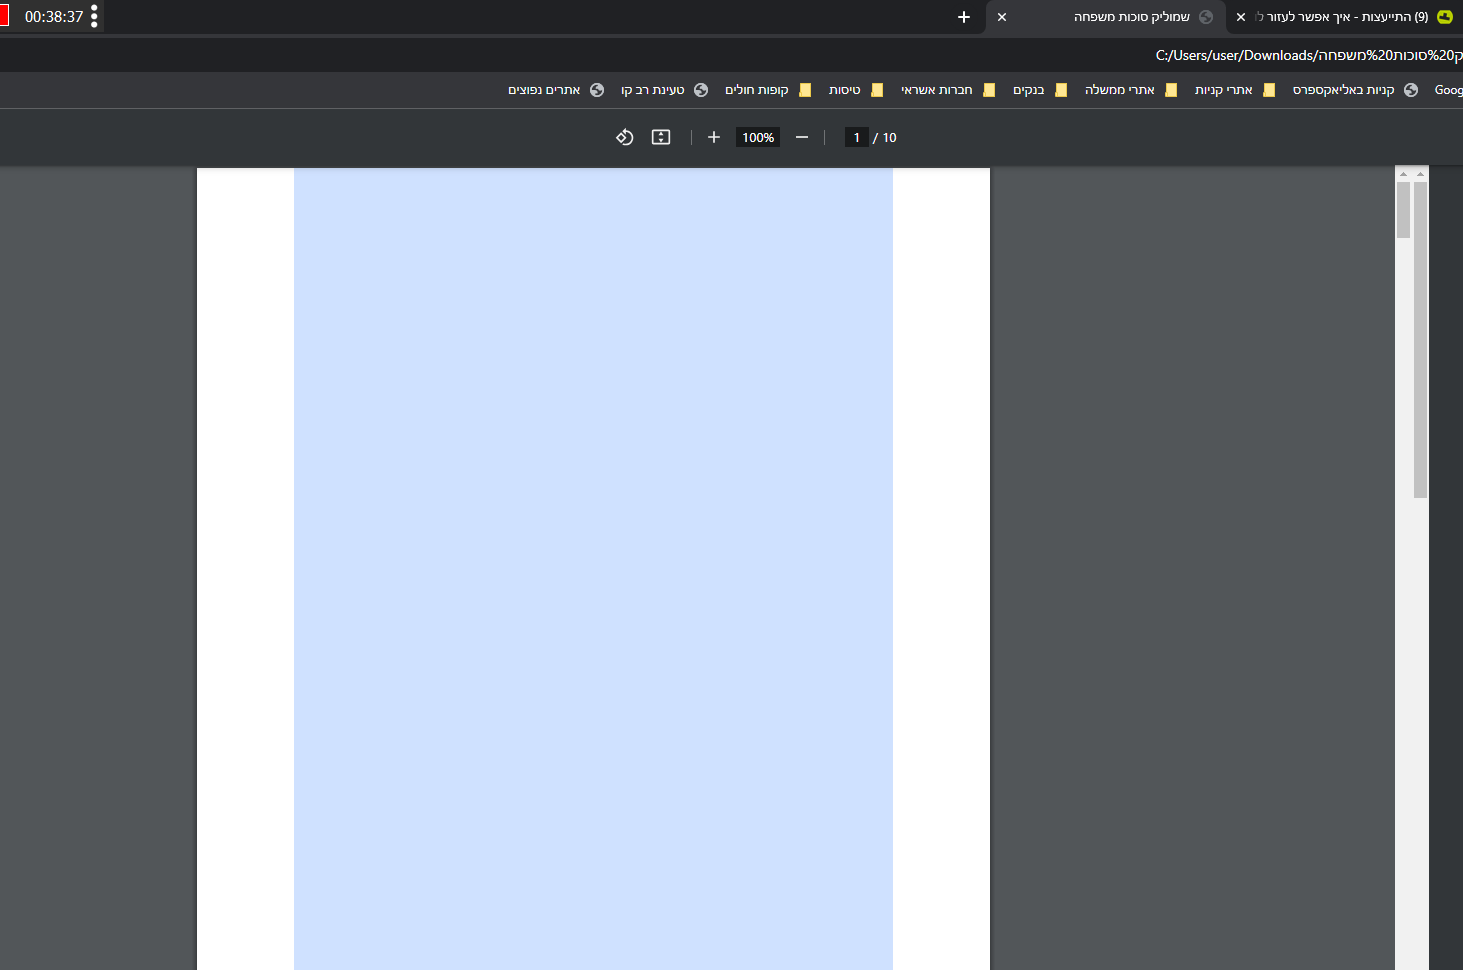The width and height of the screenshot is (1463, 970).
Task: Click the zoom level field showing 100%
Action: click(x=758, y=137)
